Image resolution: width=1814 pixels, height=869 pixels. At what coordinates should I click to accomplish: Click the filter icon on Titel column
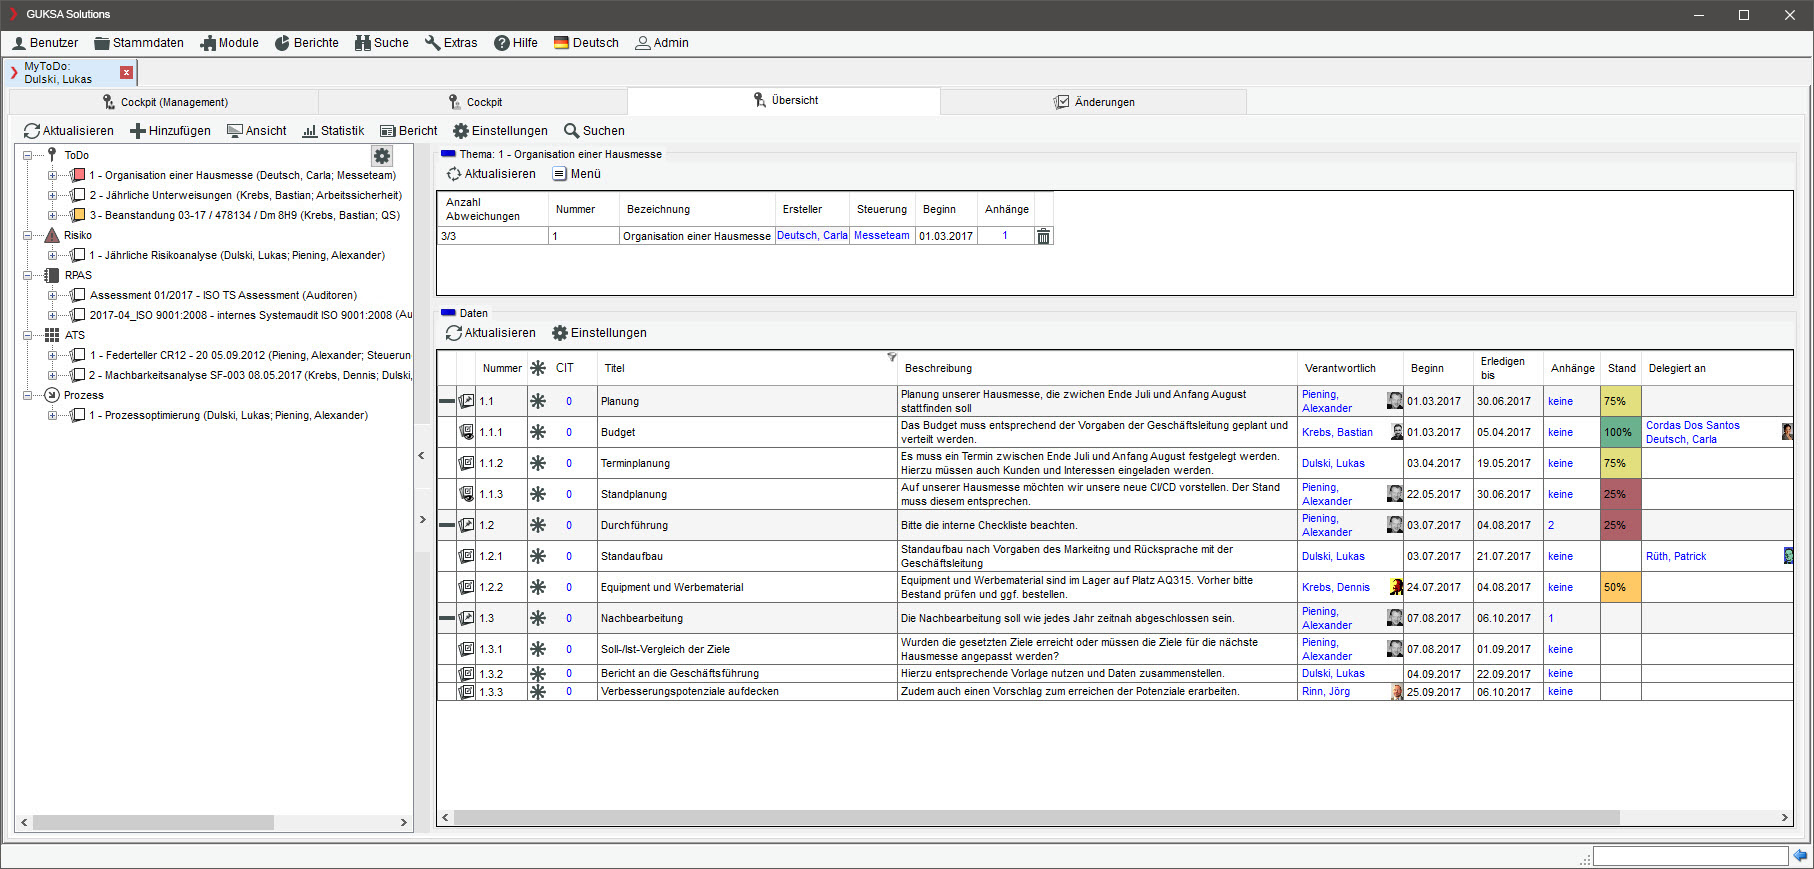coord(891,357)
